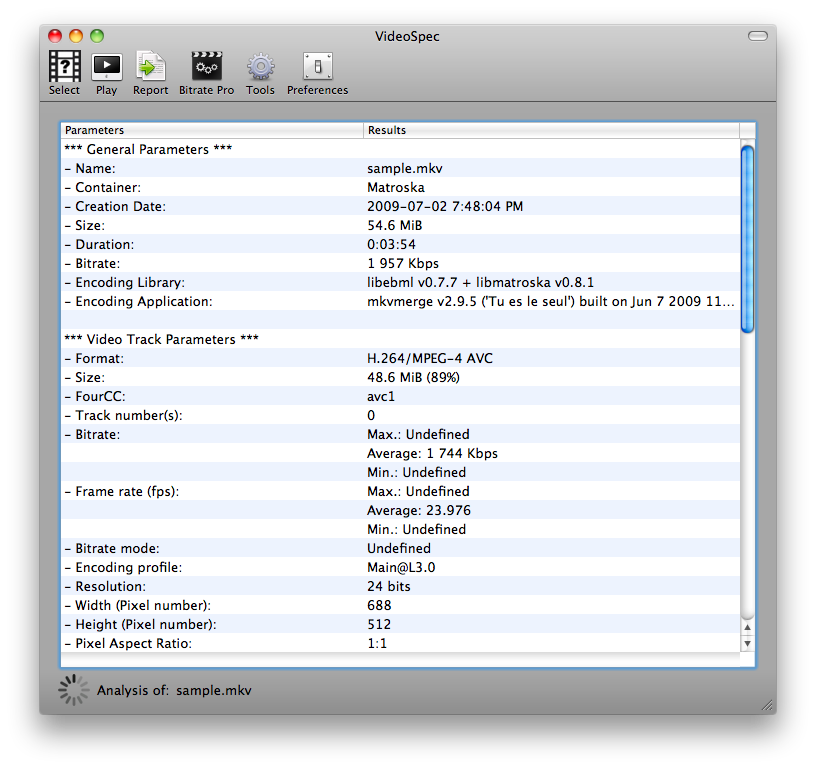This screenshot has width=816, height=769.
Task: Open Preferences from the toolbar
Action: click(317, 67)
